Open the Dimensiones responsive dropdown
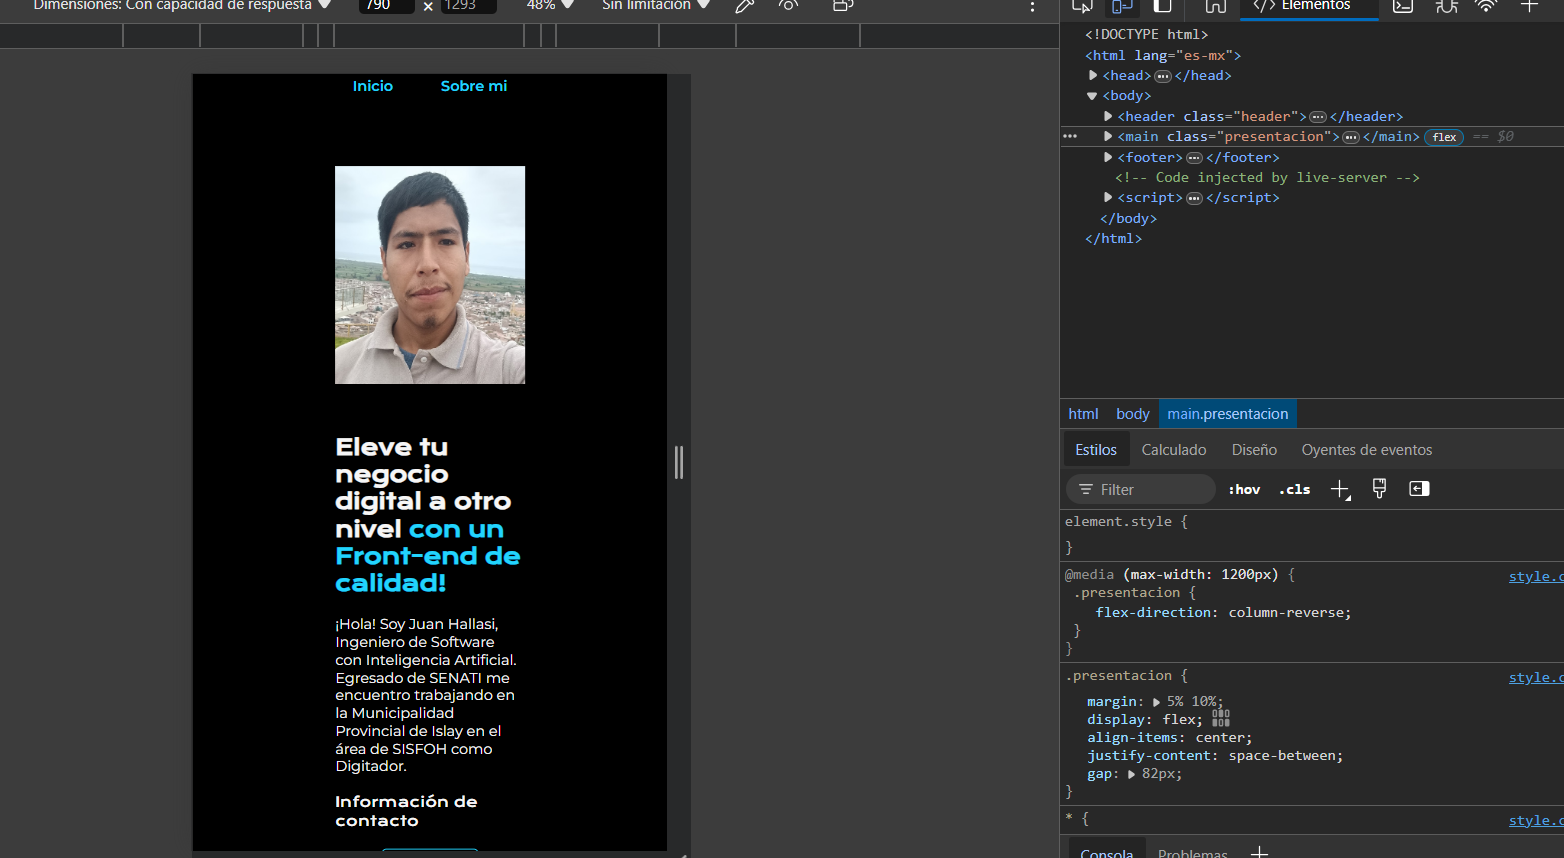Screen dimensions: 1564x858 pyautogui.click(x=182, y=5)
